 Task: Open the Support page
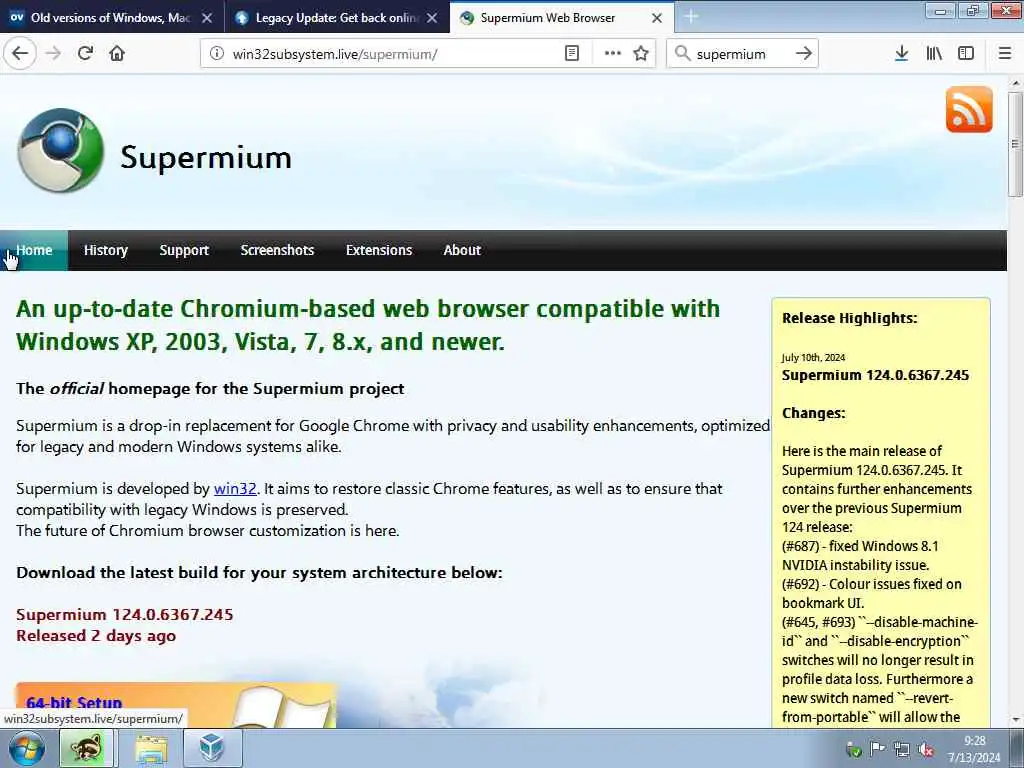pyautogui.click(x=184, y=250)
